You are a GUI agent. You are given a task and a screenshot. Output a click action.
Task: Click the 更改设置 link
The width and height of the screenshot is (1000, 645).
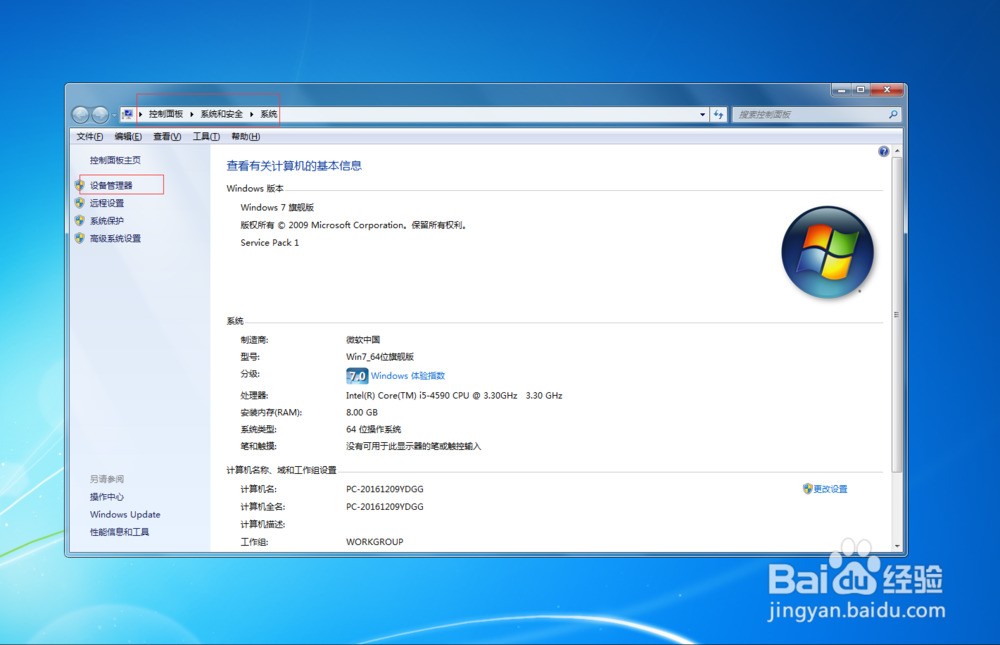(830, 489)
